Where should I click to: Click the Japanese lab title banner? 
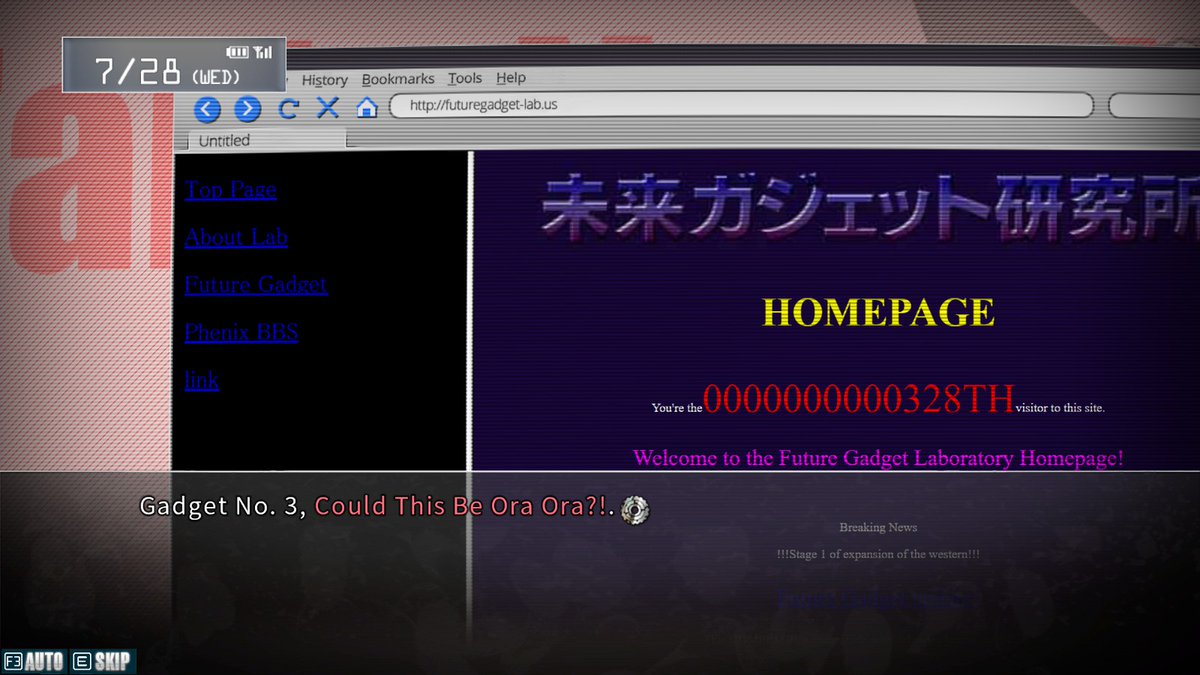pyautogui.click(x=868, y=208)
